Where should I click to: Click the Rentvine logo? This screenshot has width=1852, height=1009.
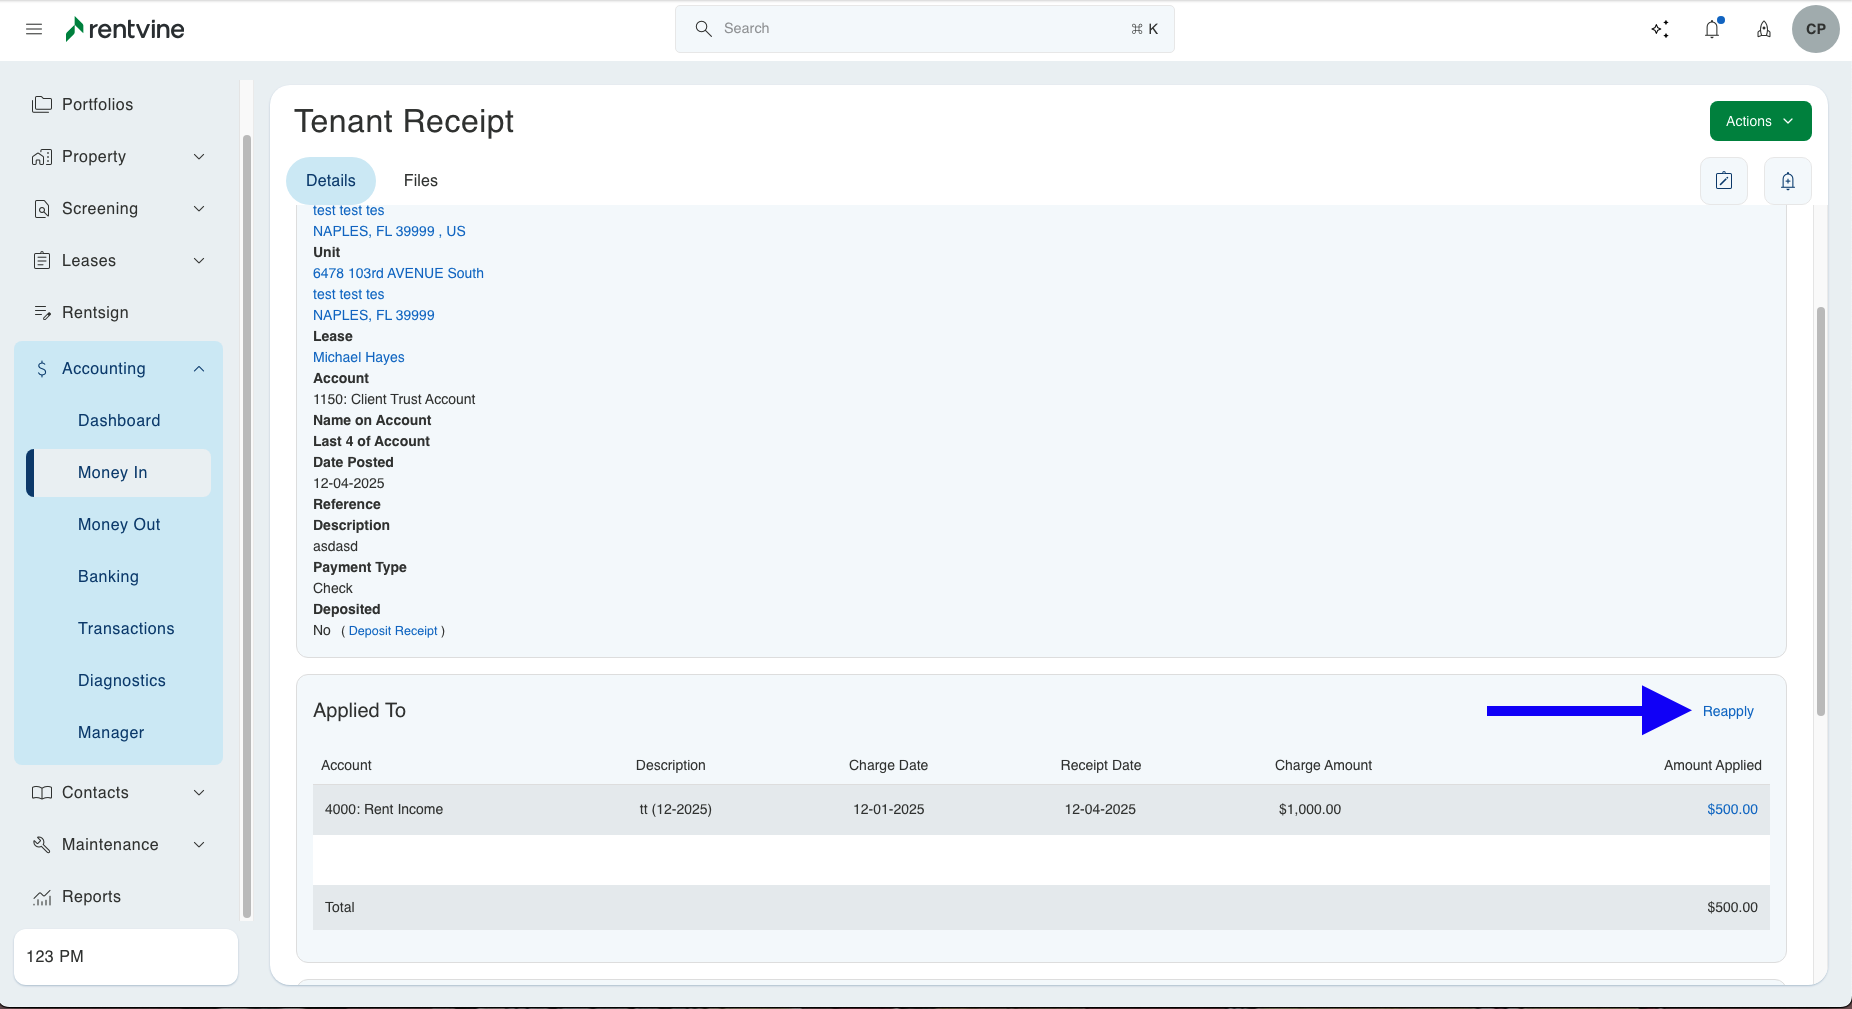click(x=125, y=29)
